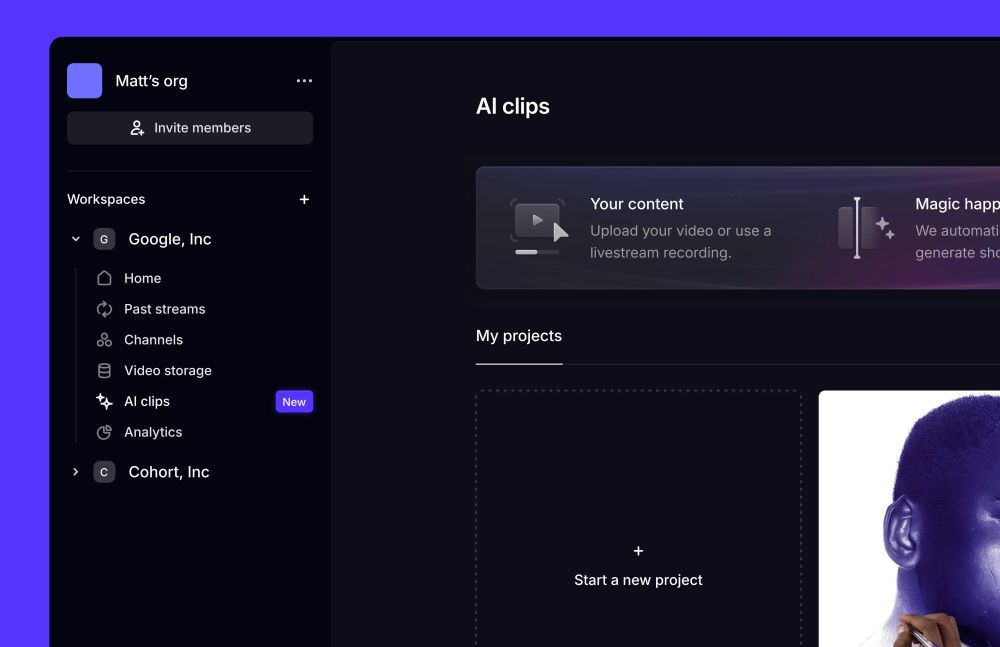
Task: Click the Your content video upload icon
Action: click(538, 227)
